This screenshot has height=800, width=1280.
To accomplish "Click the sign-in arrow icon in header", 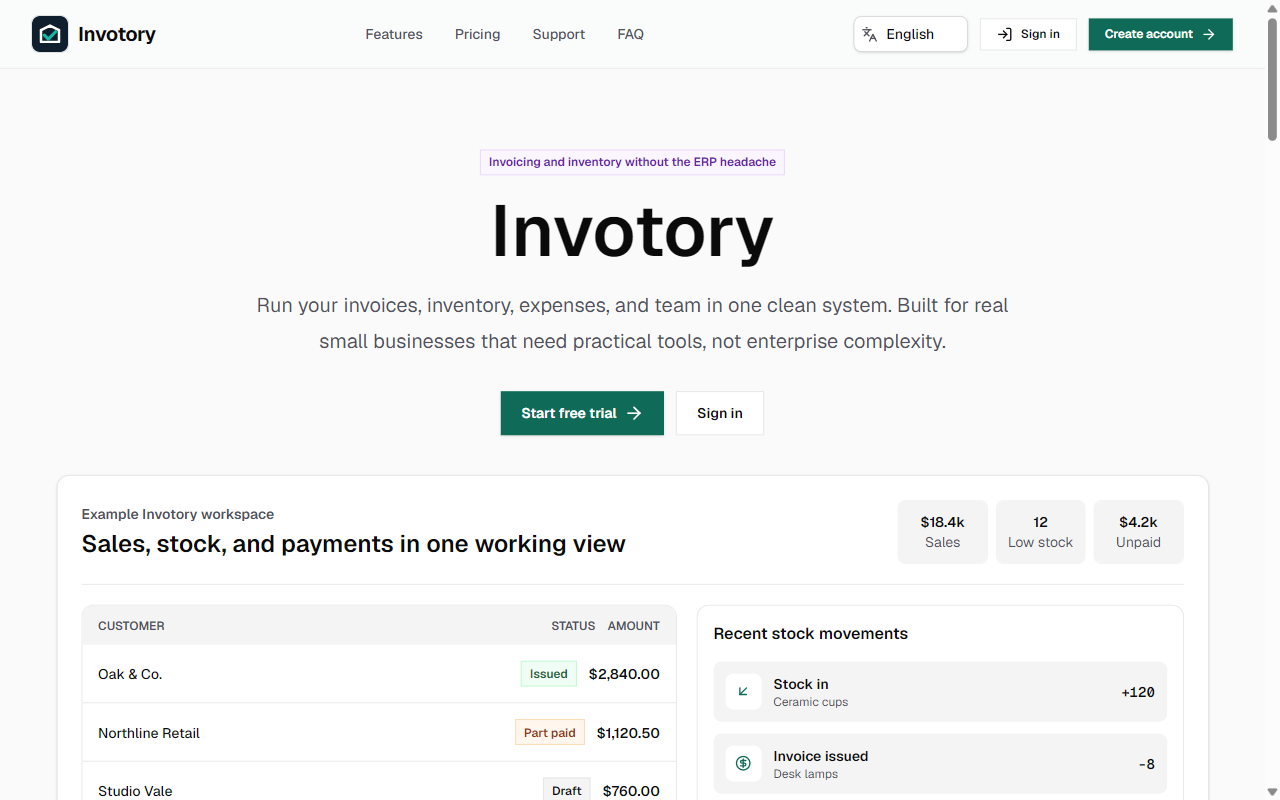I will [1005, 34].
